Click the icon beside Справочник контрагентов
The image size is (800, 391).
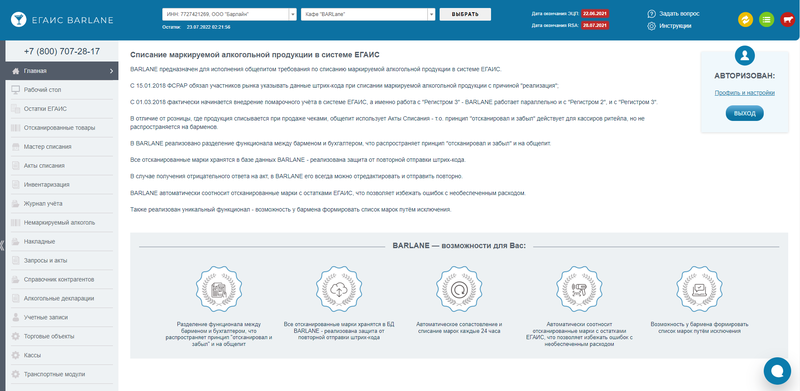point(15,280)
